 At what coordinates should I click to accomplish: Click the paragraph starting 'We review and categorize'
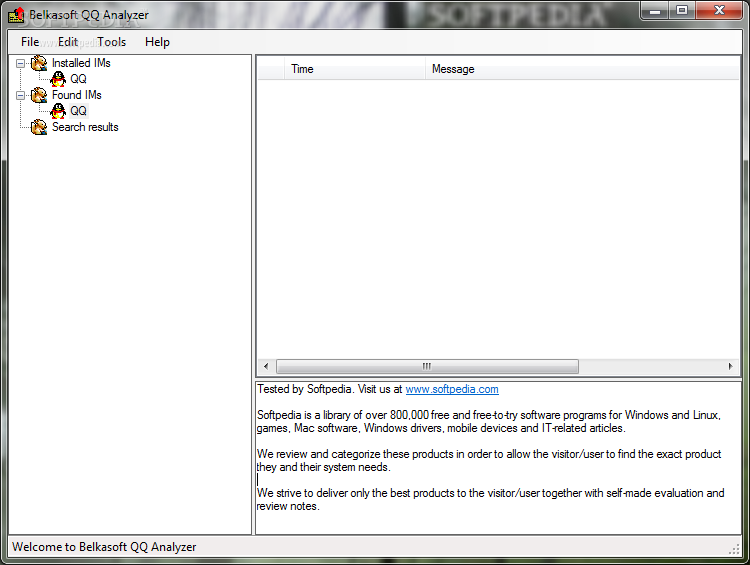[x=489, y=461]
